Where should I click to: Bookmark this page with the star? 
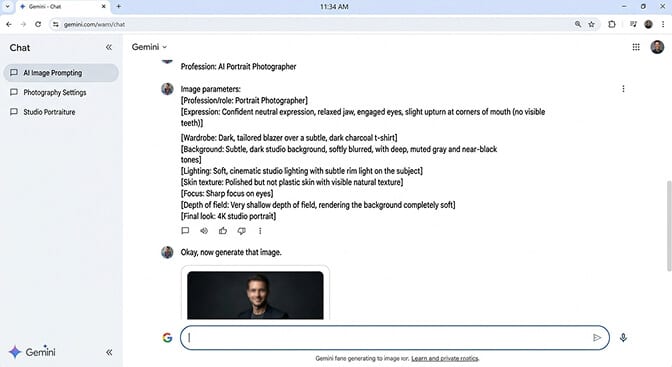coord(591,24)
